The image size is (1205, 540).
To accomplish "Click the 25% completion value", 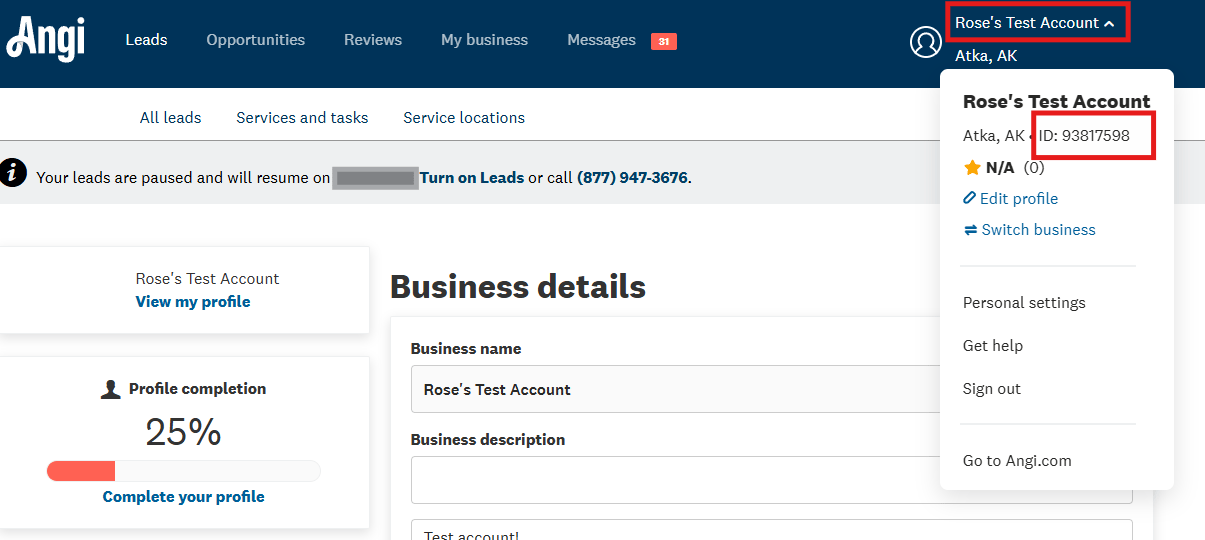I will (184, 432).
